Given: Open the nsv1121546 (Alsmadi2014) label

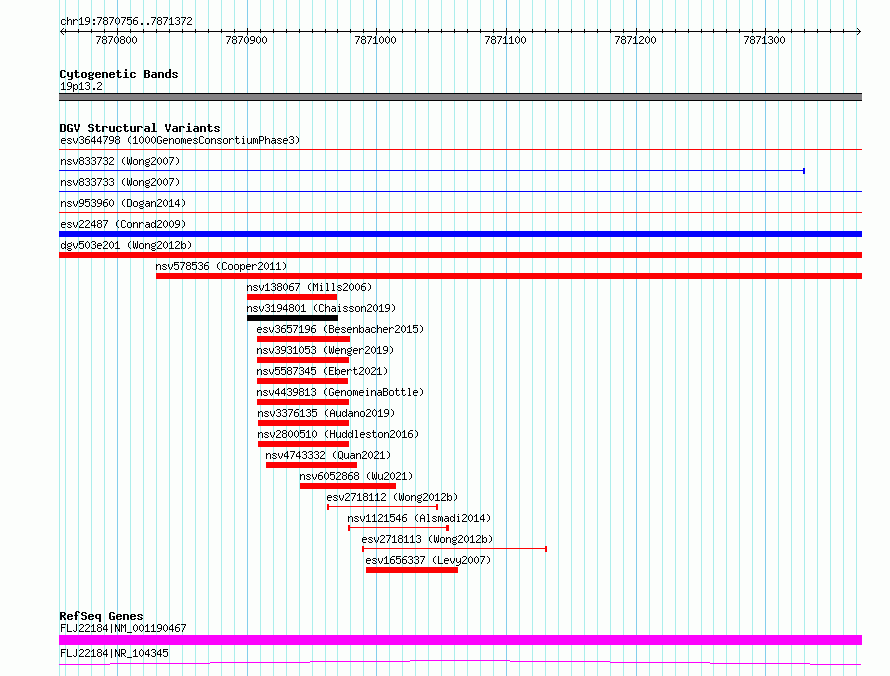Looking at the screenshot, I should 419,518.
